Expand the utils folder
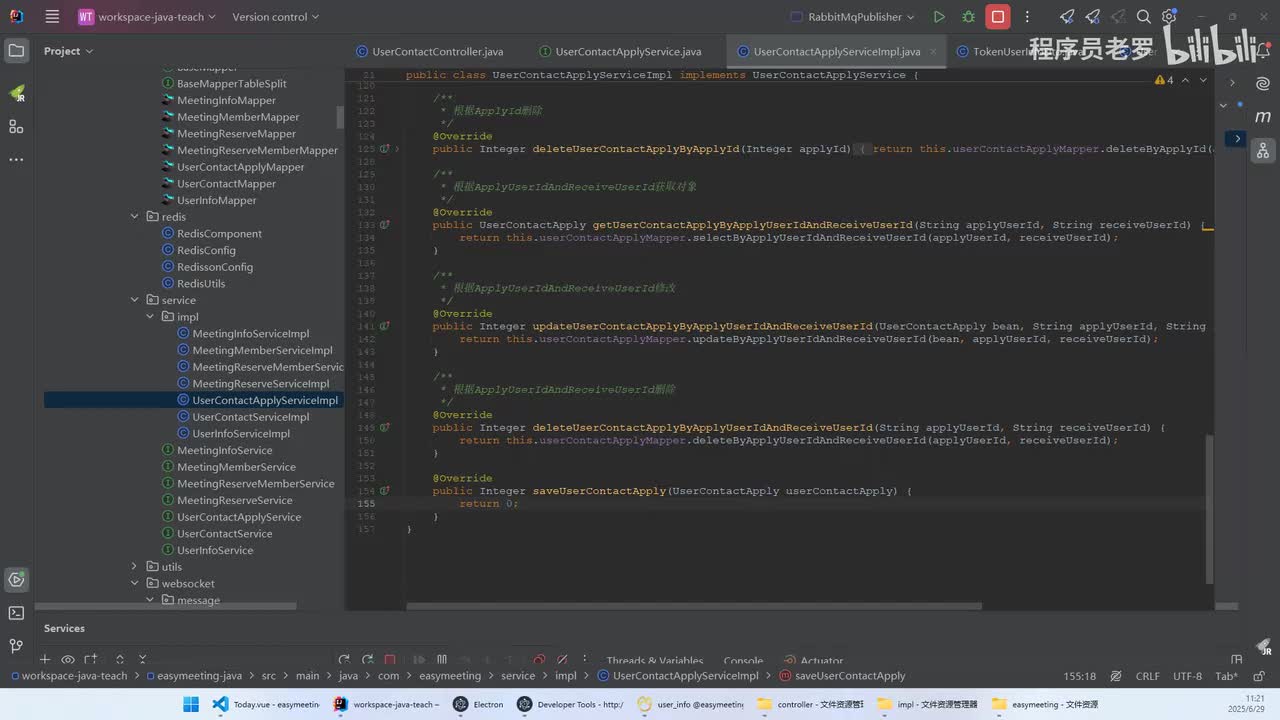This screenshot has width=1280, height=720. click(135, 567)
